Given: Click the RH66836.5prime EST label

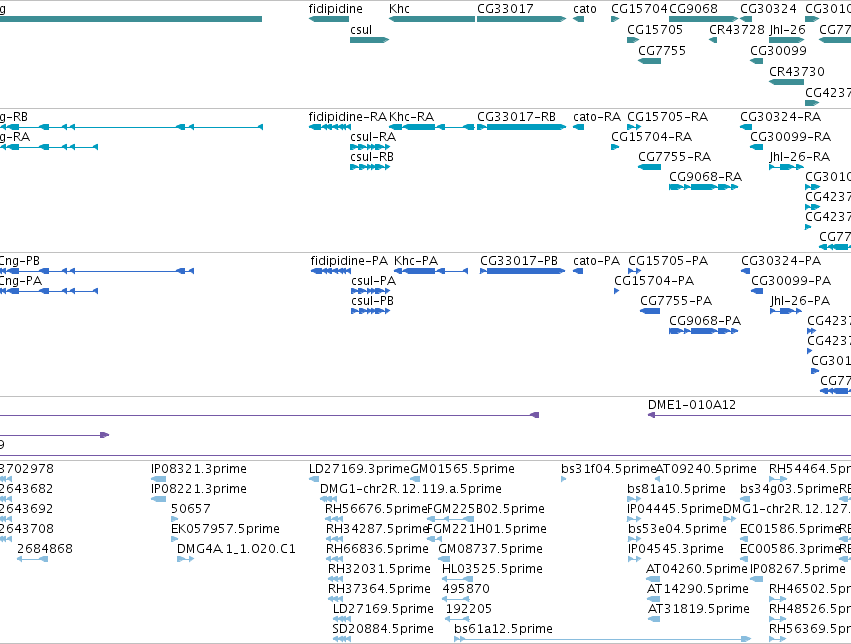Looking at the screenshot, I should pyautogui.click(x=377, y=550).
